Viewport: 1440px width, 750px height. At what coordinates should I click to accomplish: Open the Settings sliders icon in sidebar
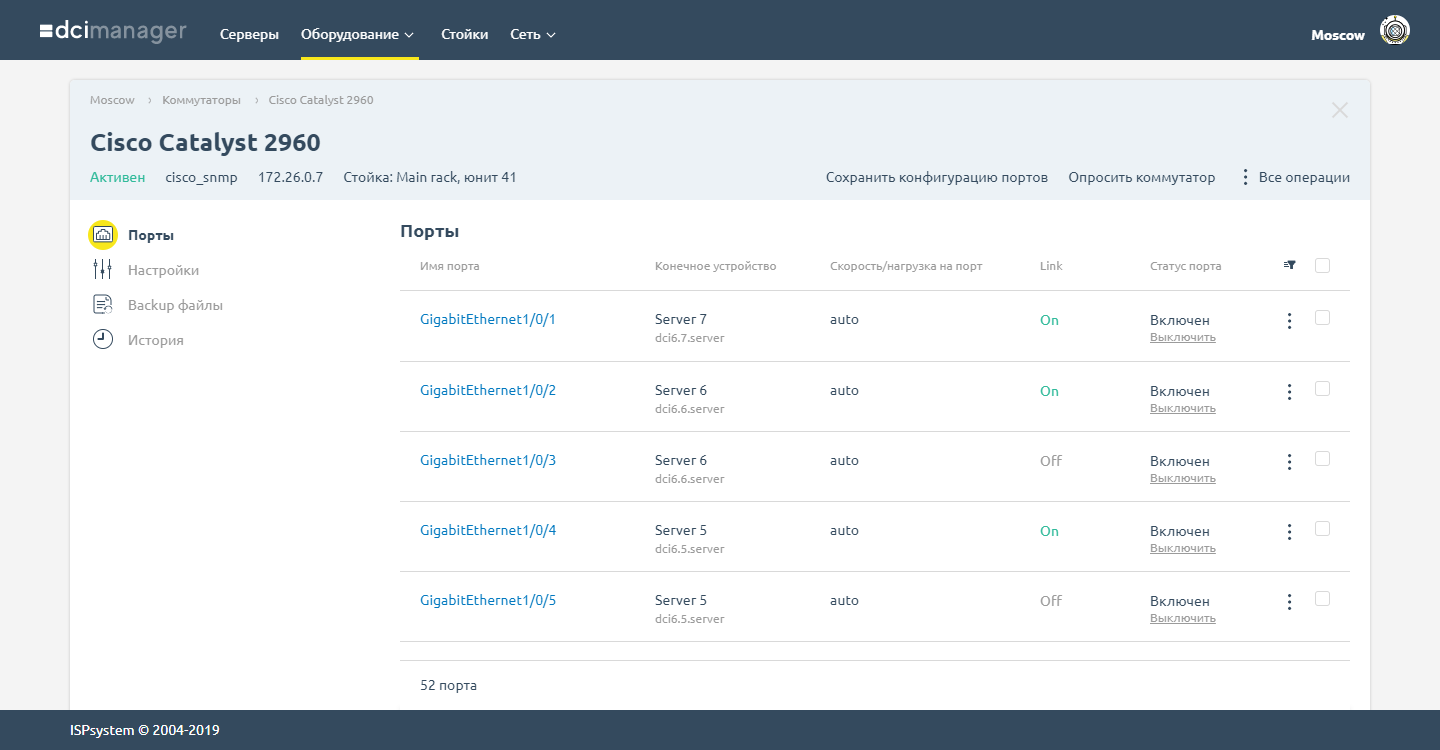coord(102,270)
